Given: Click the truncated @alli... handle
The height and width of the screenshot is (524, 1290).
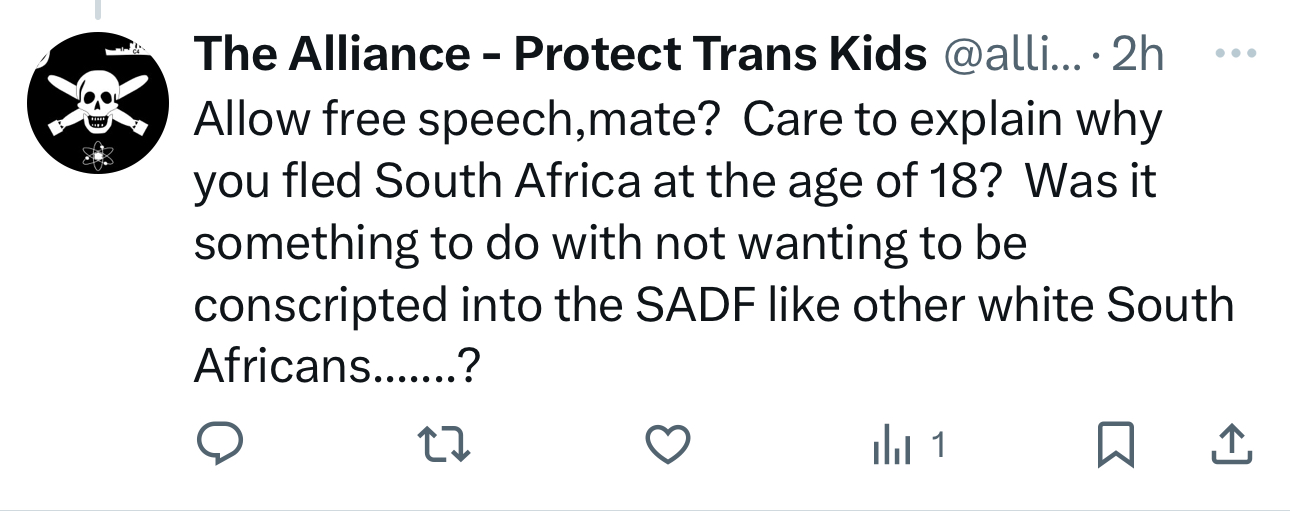Looking at the screenshot, I should coord(1012,55).
